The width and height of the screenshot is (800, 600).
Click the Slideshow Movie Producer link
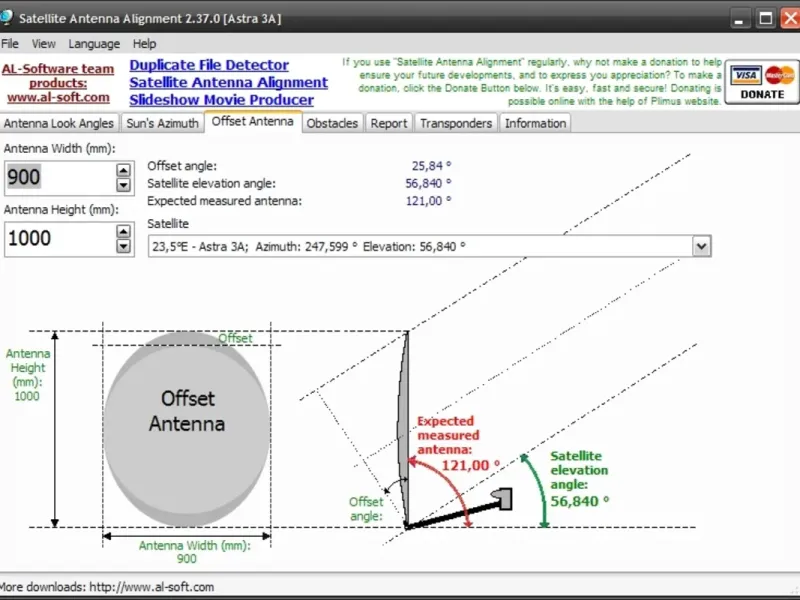click(x=221, y=100)
